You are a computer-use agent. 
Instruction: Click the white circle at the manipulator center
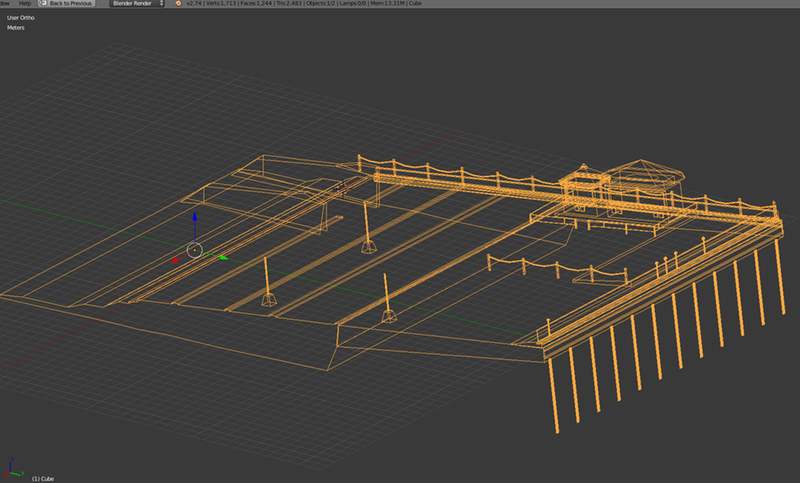[x=195, y=250]
